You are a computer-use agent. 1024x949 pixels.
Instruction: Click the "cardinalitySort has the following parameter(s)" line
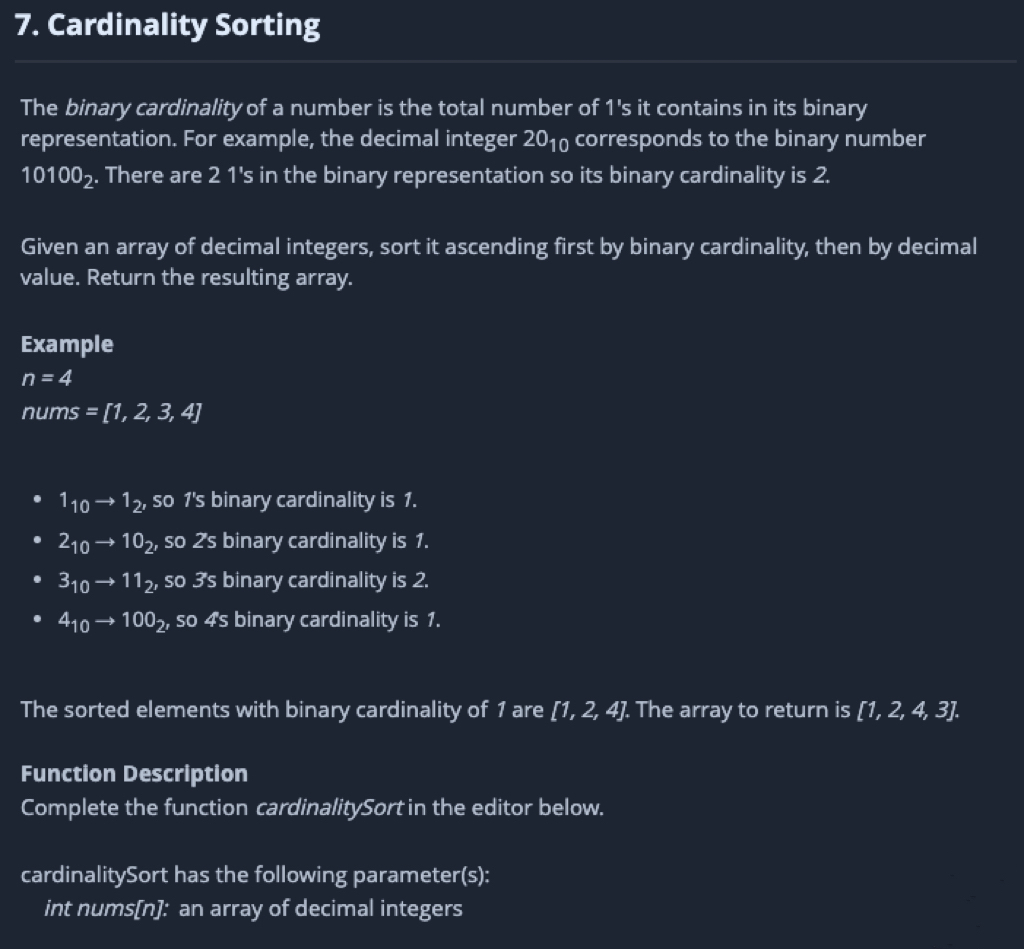click(255, 875)
